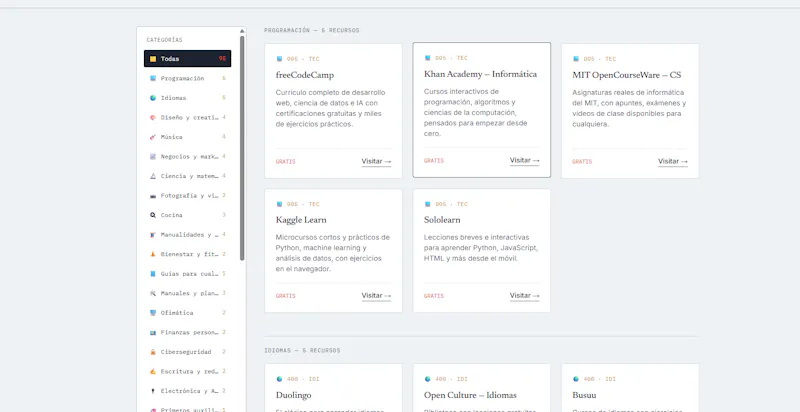The height and width of the screenshot is (412, 800).
Task: Click the Kaggle Learn description text
Action: [333, 253]
